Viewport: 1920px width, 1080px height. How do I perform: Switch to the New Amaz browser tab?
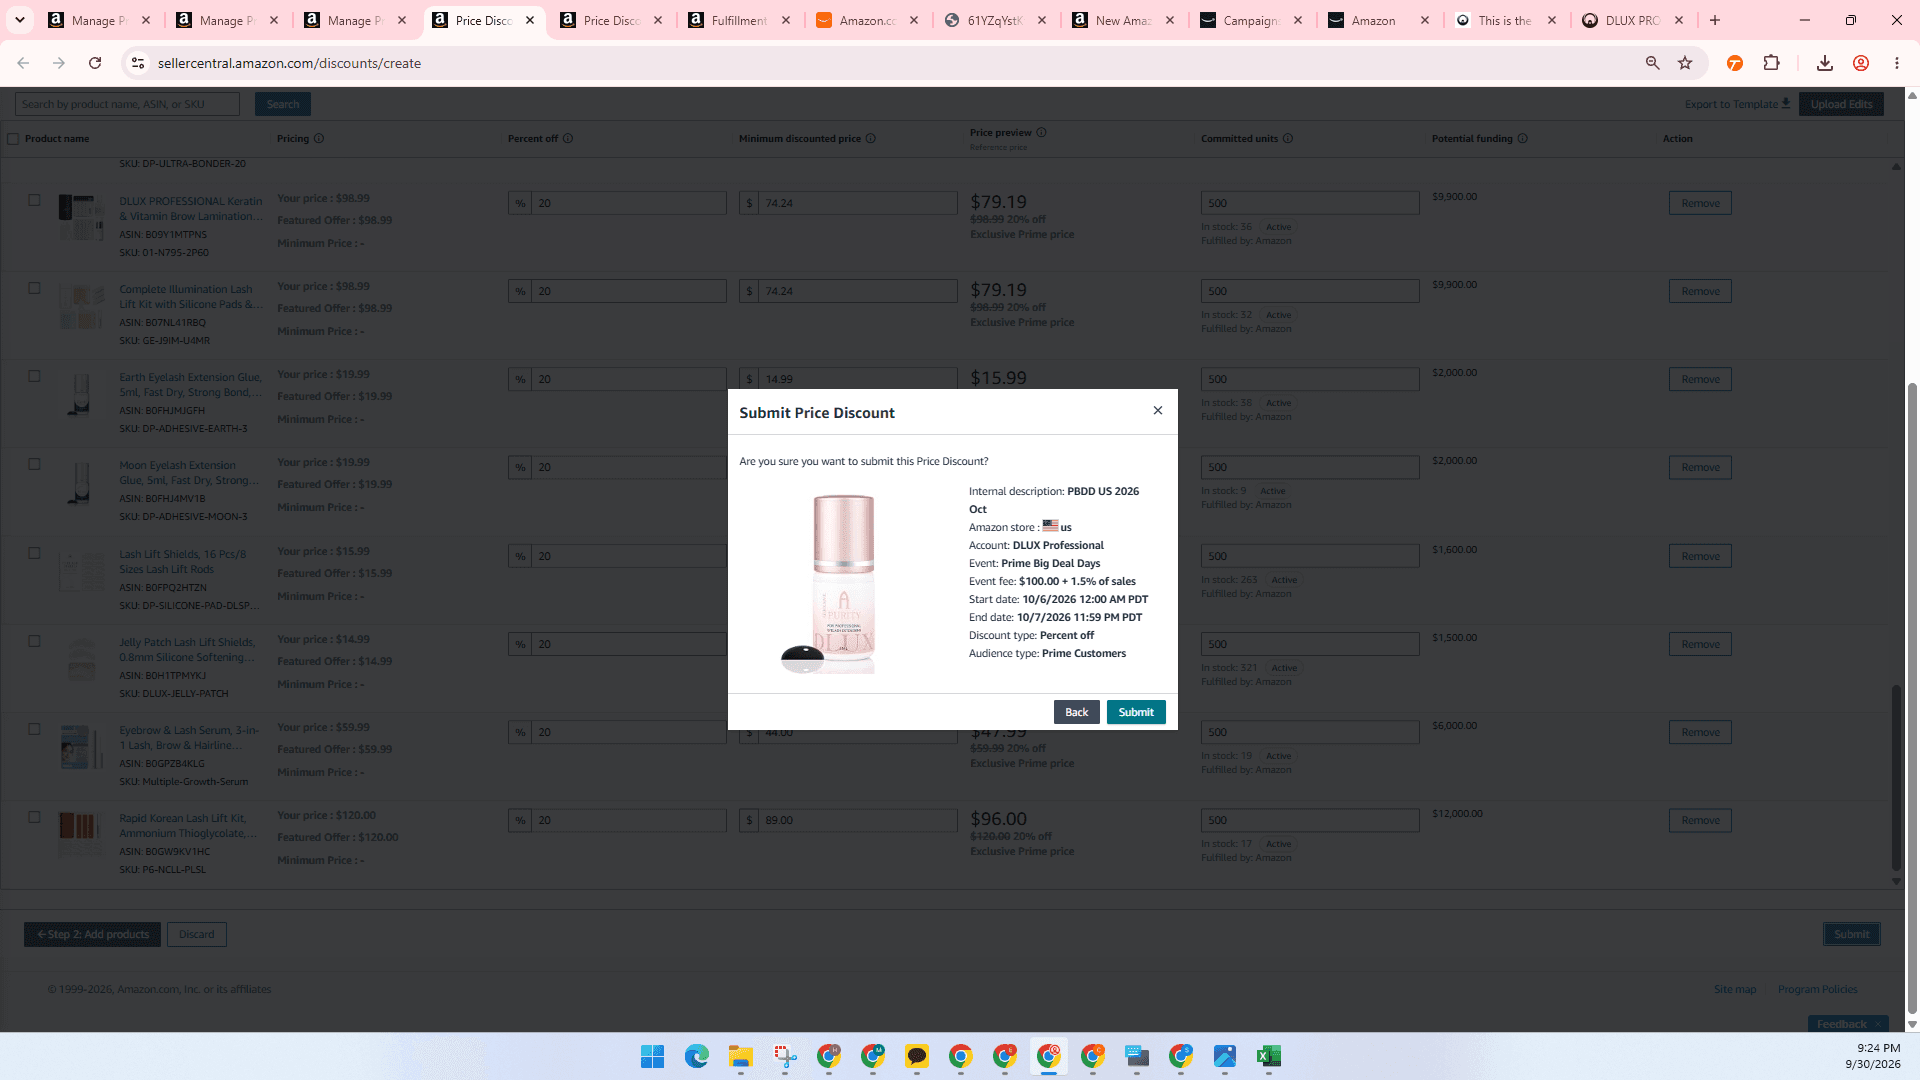point(1122,20)
